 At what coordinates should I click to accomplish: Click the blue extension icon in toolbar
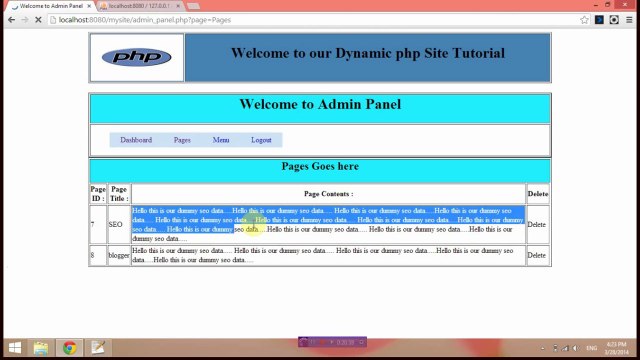(599, 20)
